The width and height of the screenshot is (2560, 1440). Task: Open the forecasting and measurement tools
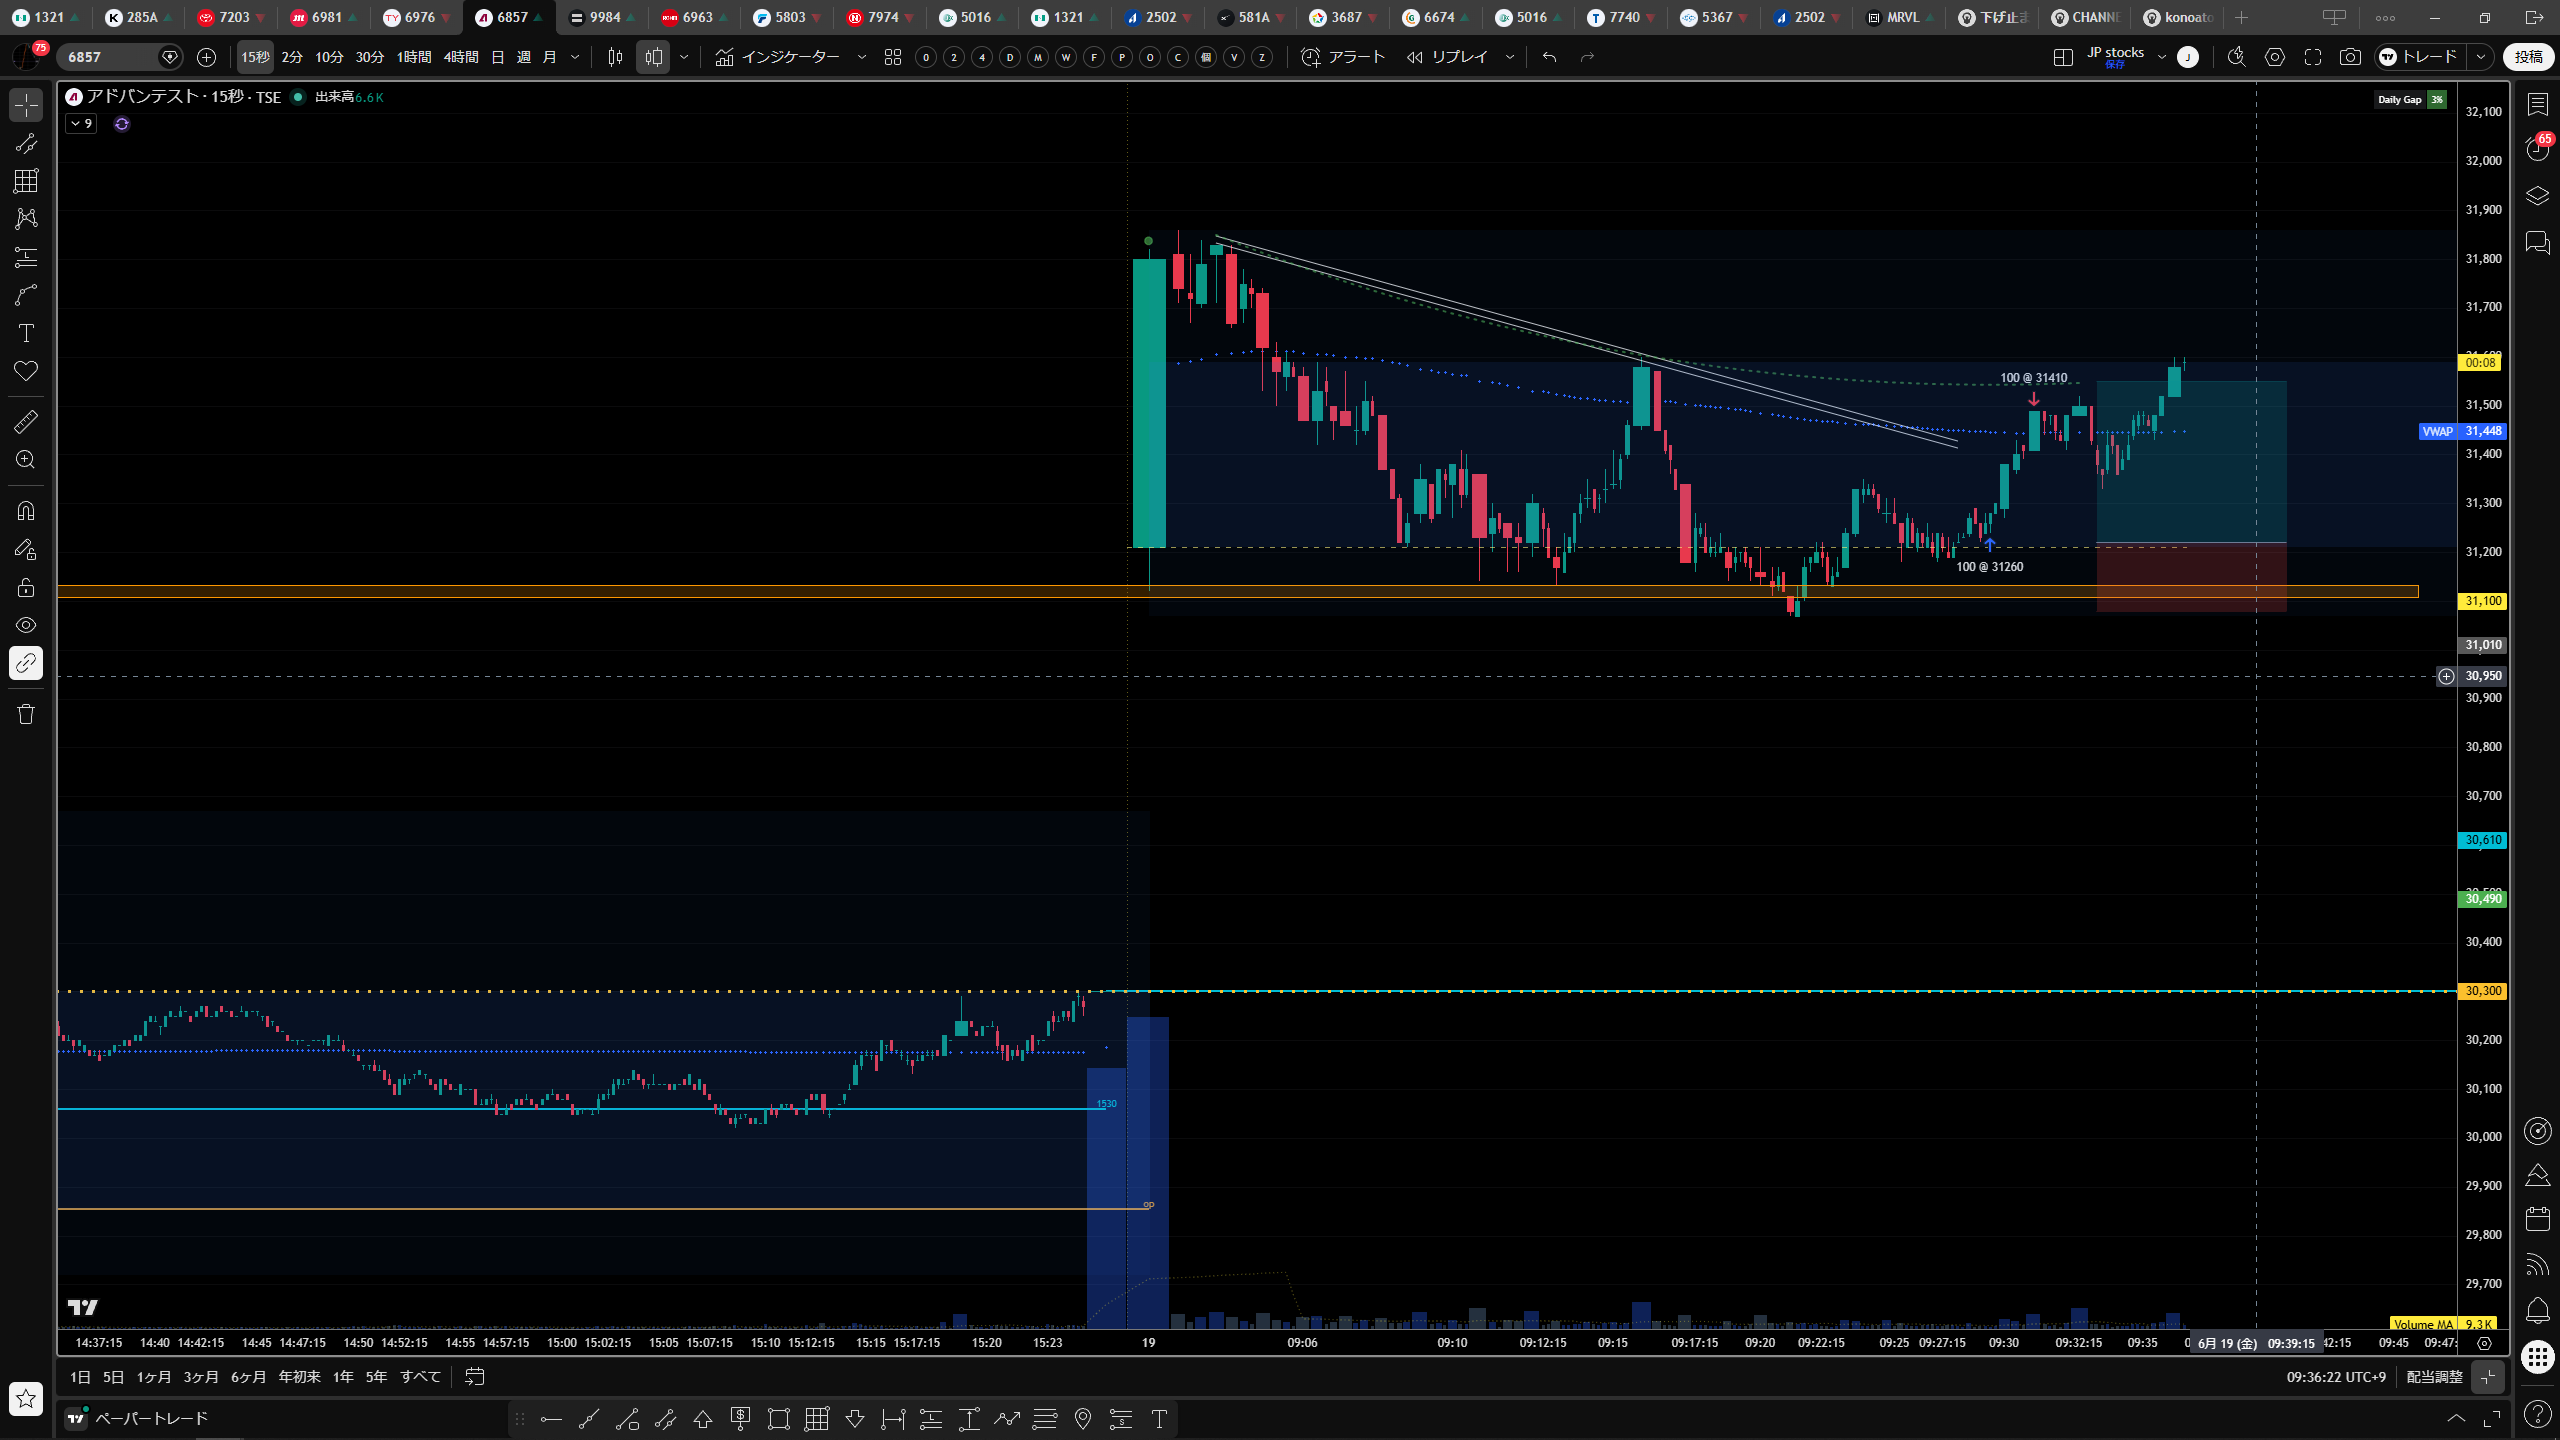(x=26, y=257)
